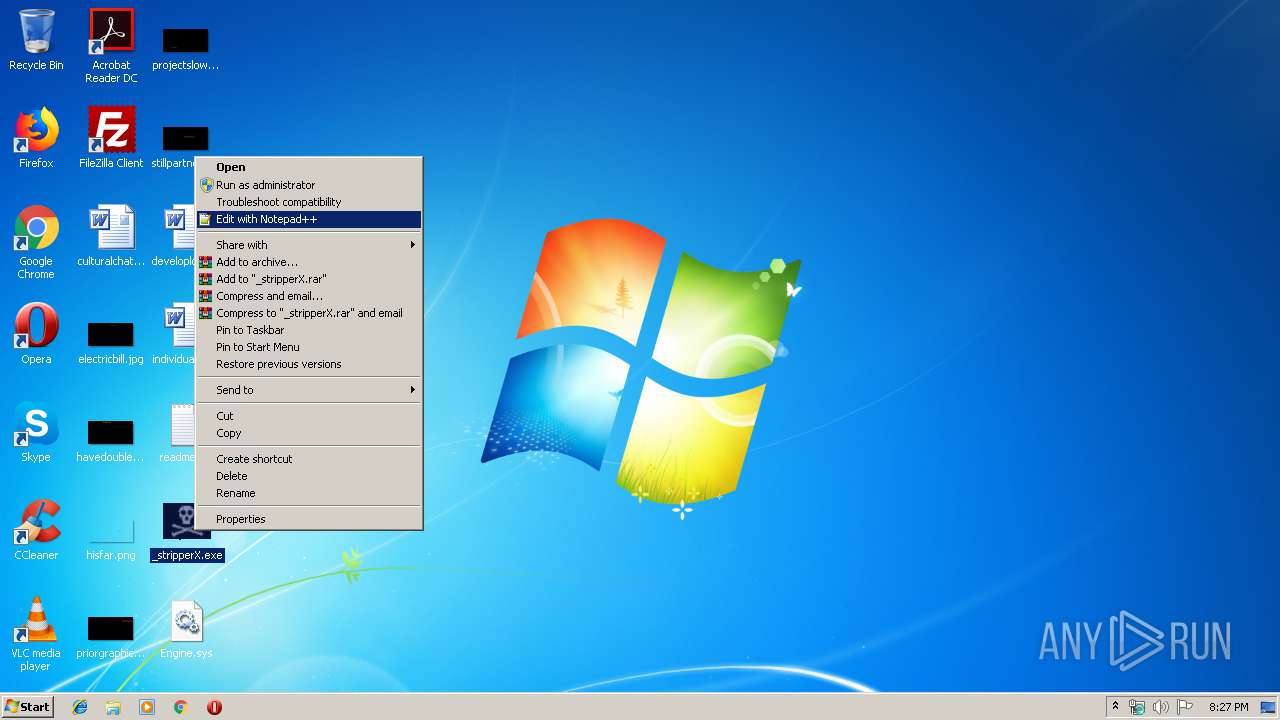The image size is (1280, 720).
Task: Choose Compress to "_stripperX.rar" and email
Action: pos(308,313)
